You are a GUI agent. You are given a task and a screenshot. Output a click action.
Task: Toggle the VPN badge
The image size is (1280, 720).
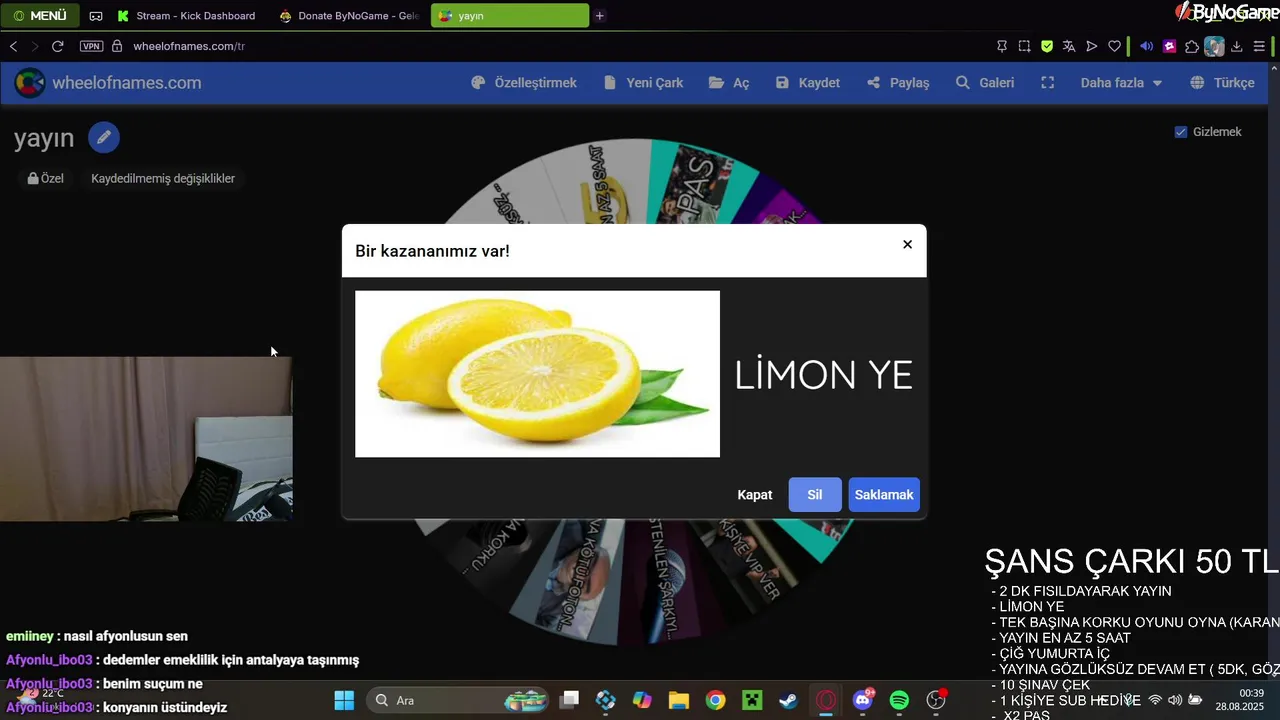coord(91,46)
